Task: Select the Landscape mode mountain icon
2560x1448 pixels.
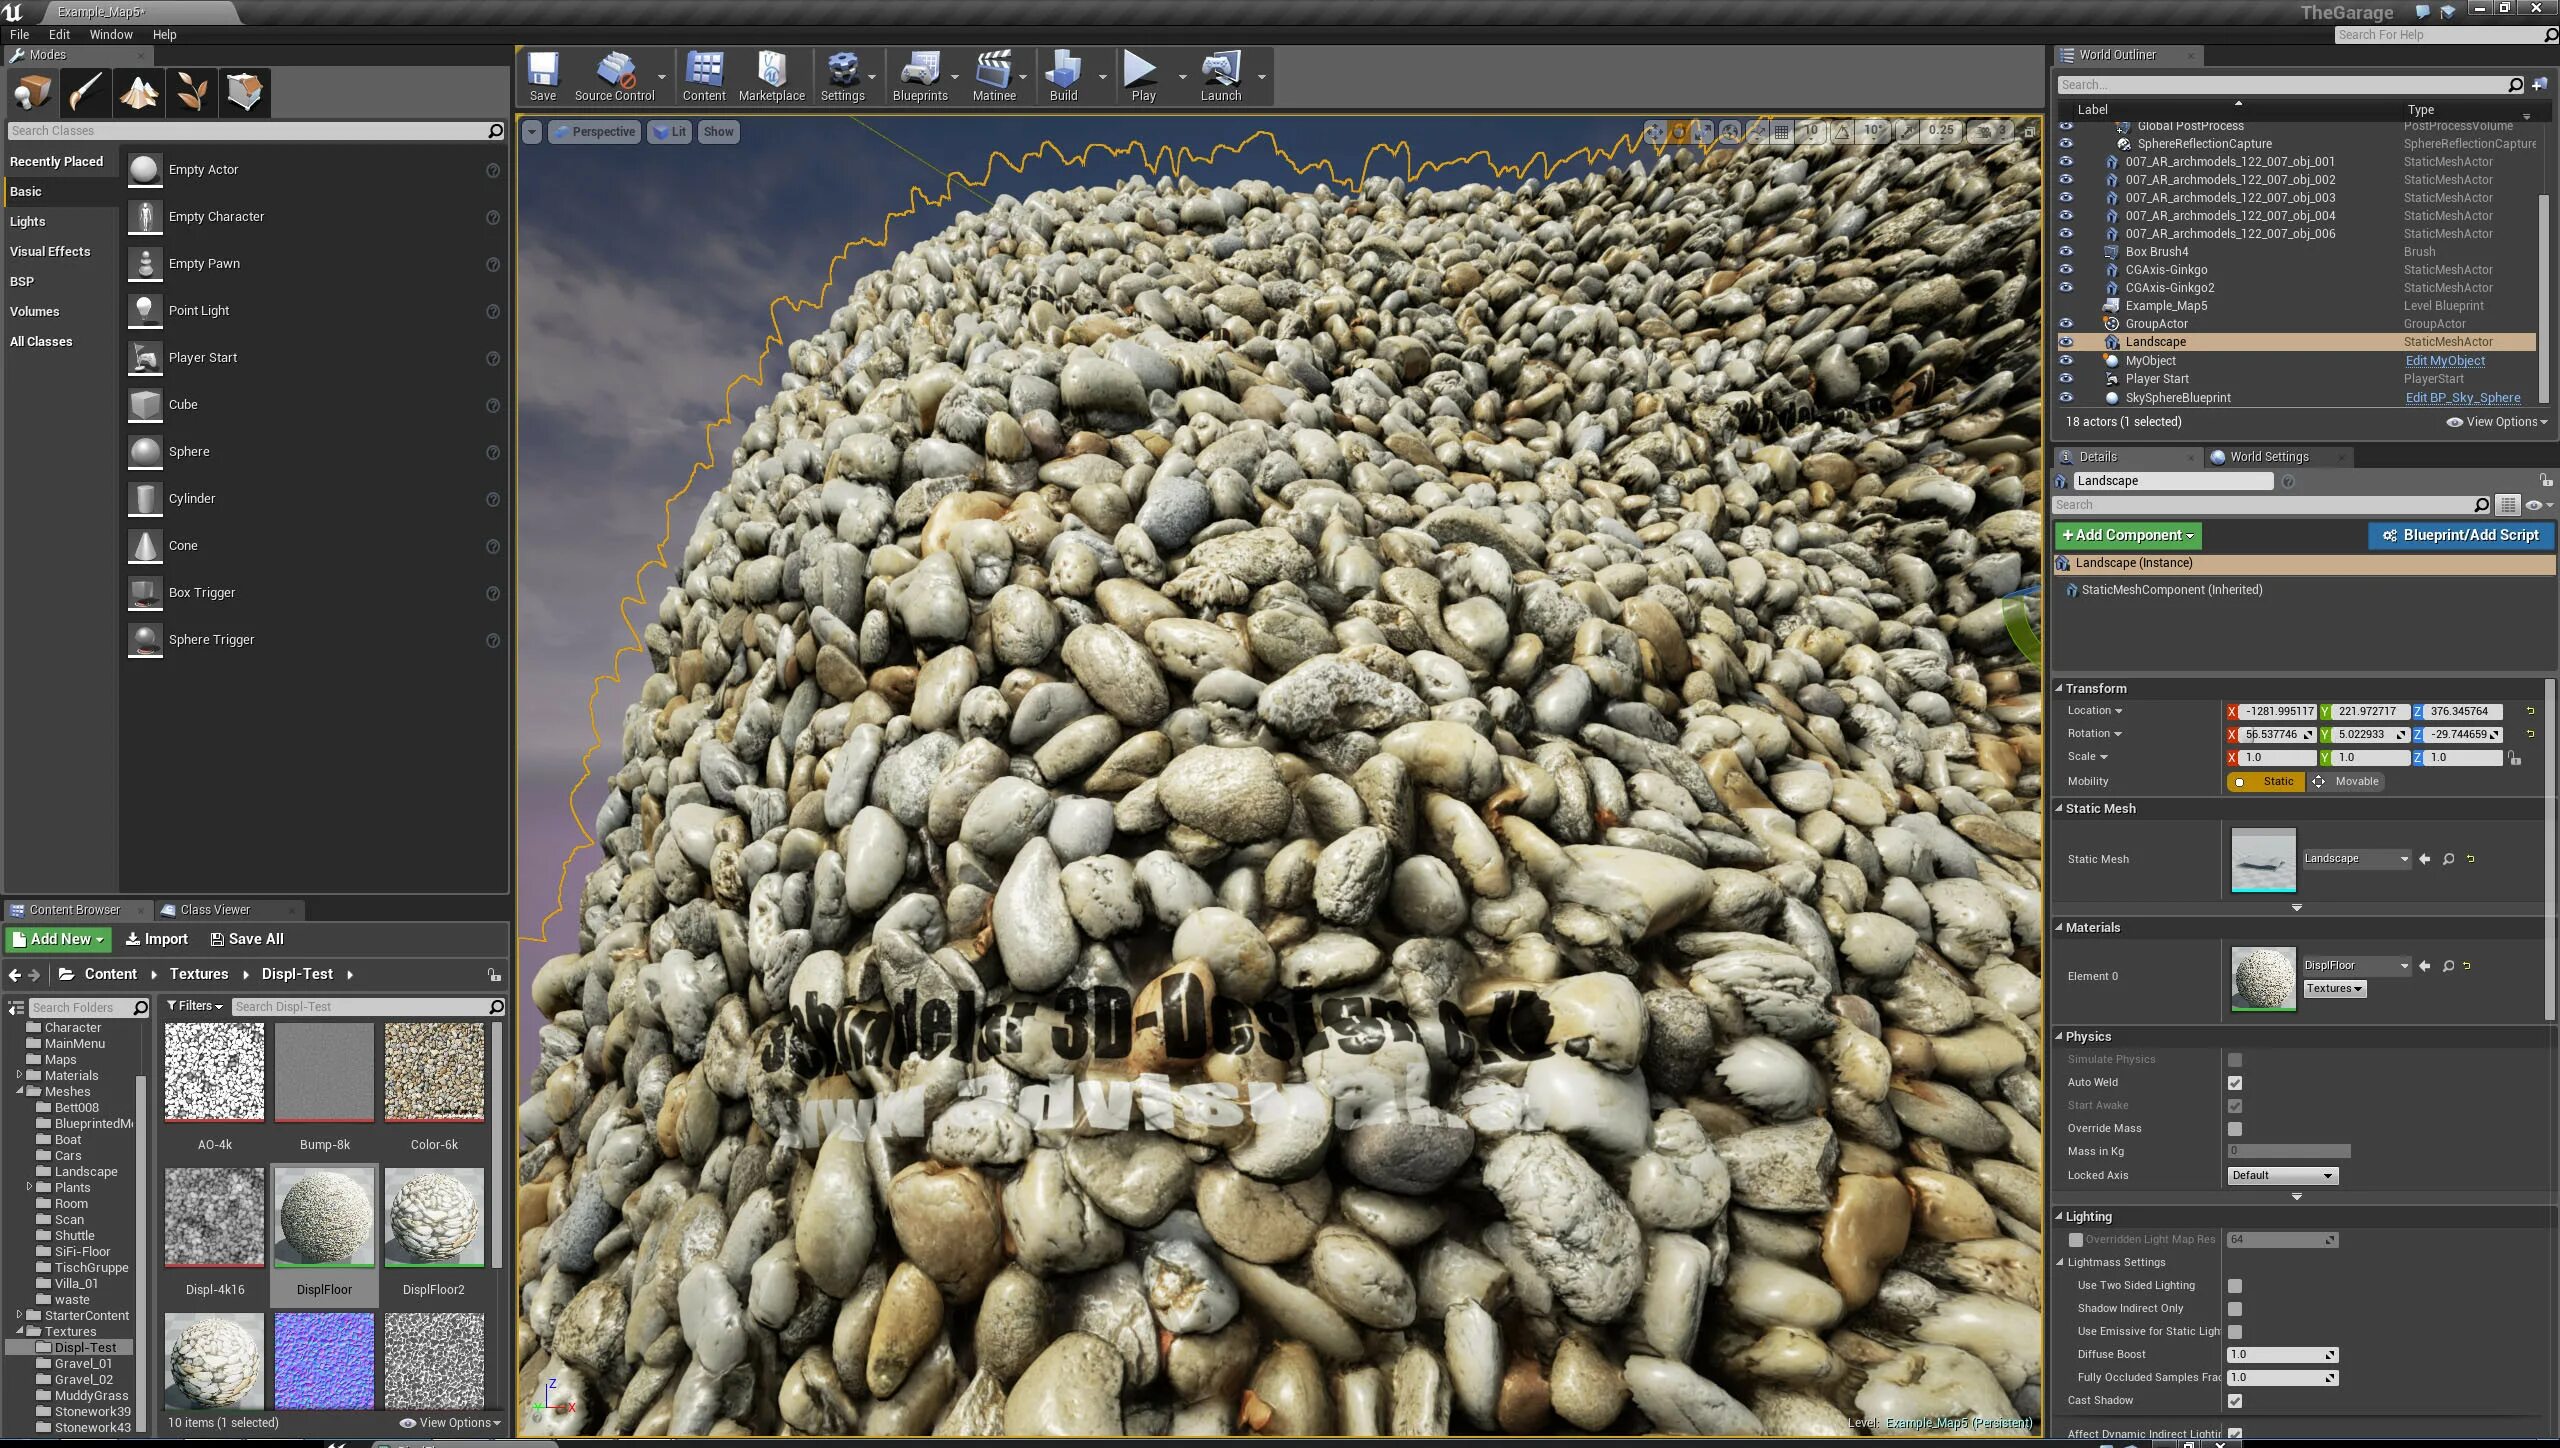Action: pos(138,92)
